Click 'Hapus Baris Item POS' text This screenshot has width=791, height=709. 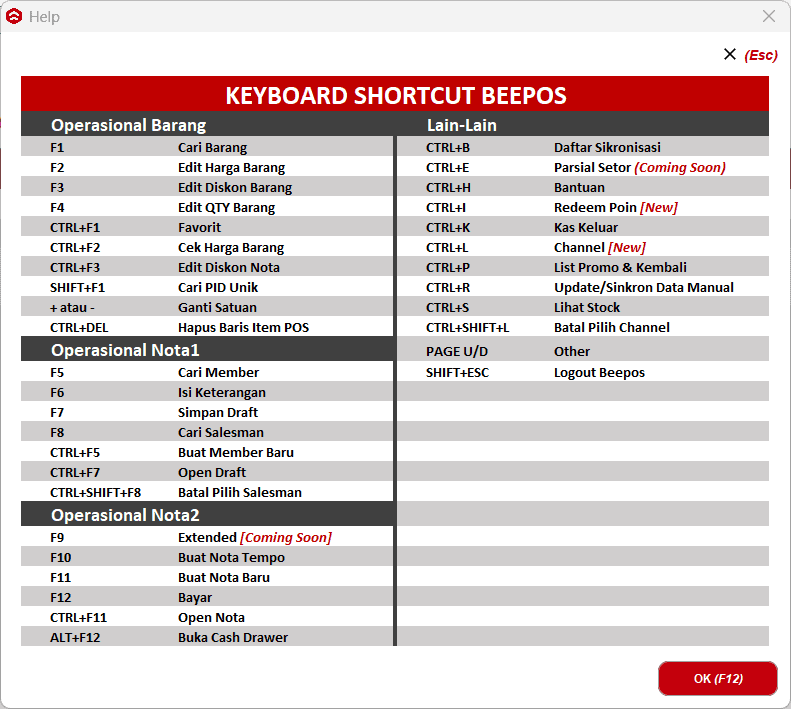243,328
